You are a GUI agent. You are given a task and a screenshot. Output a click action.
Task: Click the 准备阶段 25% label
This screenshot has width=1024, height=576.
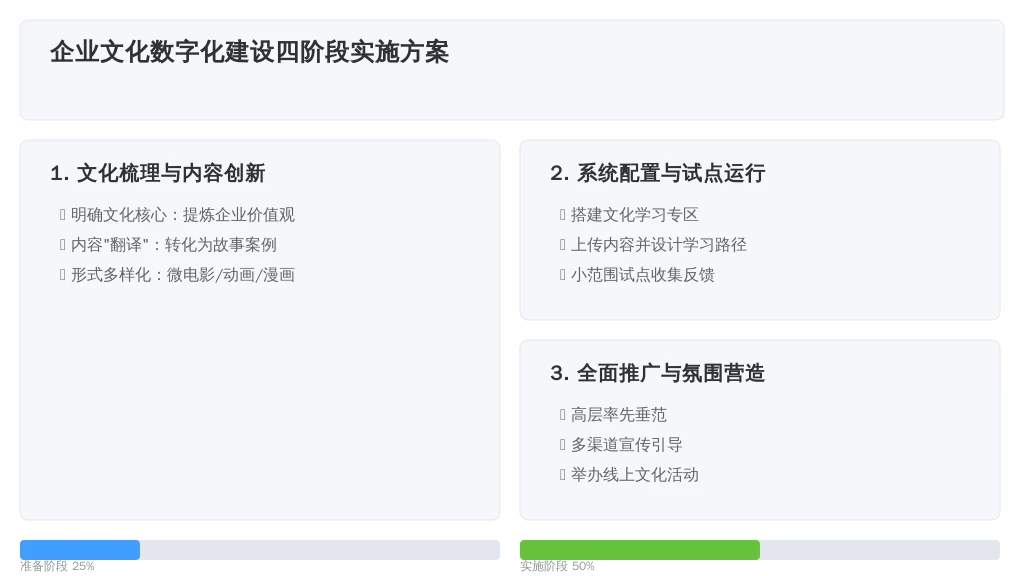point(57,566)
